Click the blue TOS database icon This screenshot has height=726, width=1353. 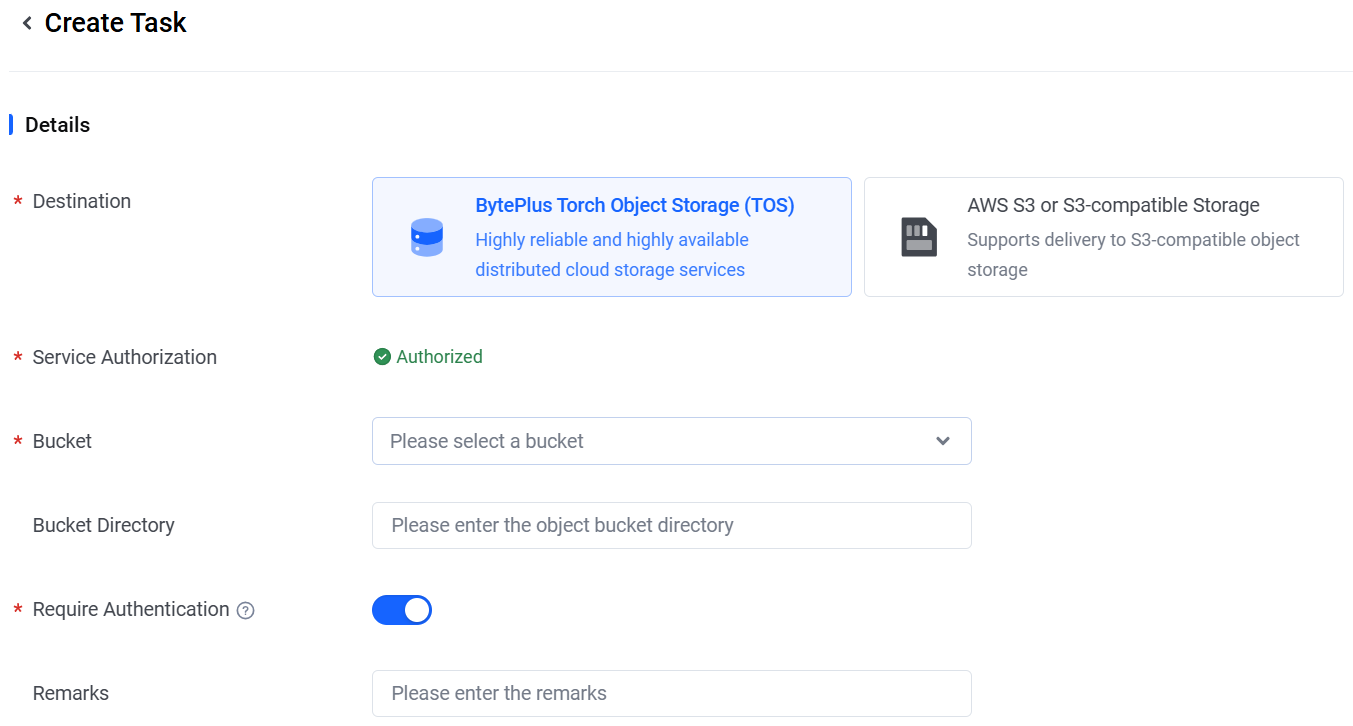[x=427, y=238]
